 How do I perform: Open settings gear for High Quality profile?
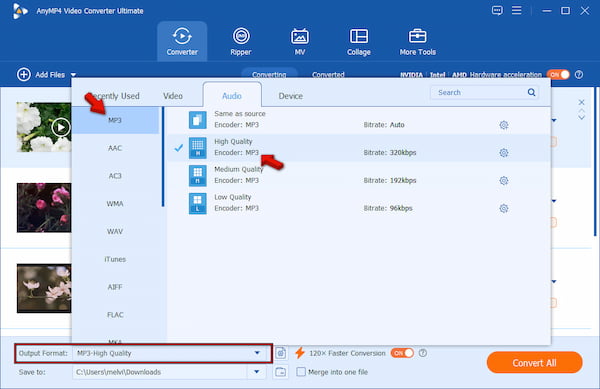click(x=504, y=153)
